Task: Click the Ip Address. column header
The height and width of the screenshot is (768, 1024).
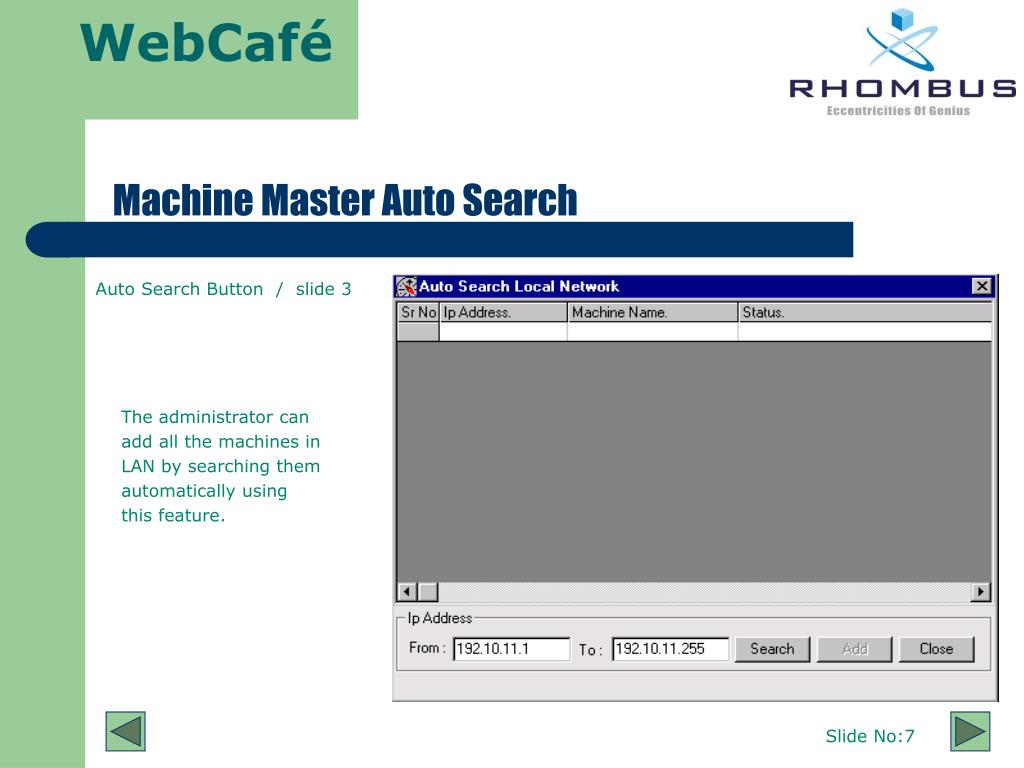Action: [x=504, y=313]
